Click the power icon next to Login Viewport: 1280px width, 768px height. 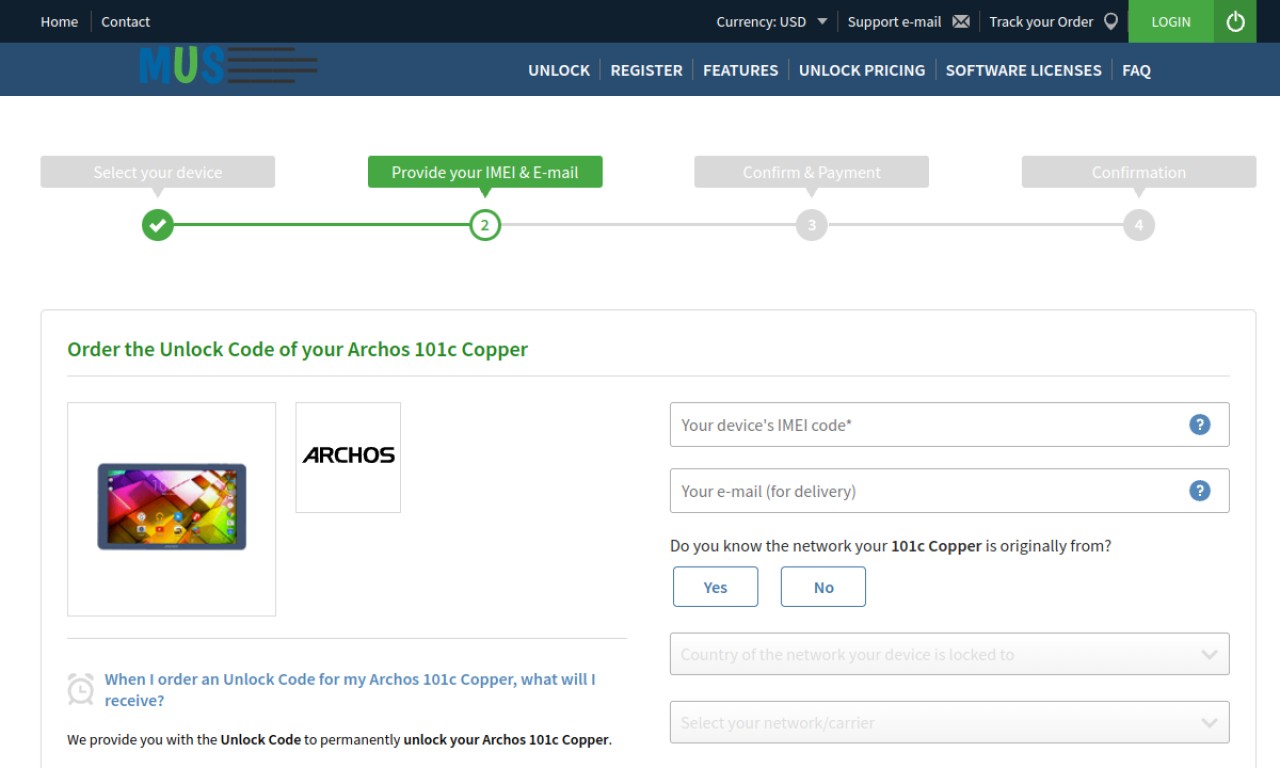point(1235,21)
